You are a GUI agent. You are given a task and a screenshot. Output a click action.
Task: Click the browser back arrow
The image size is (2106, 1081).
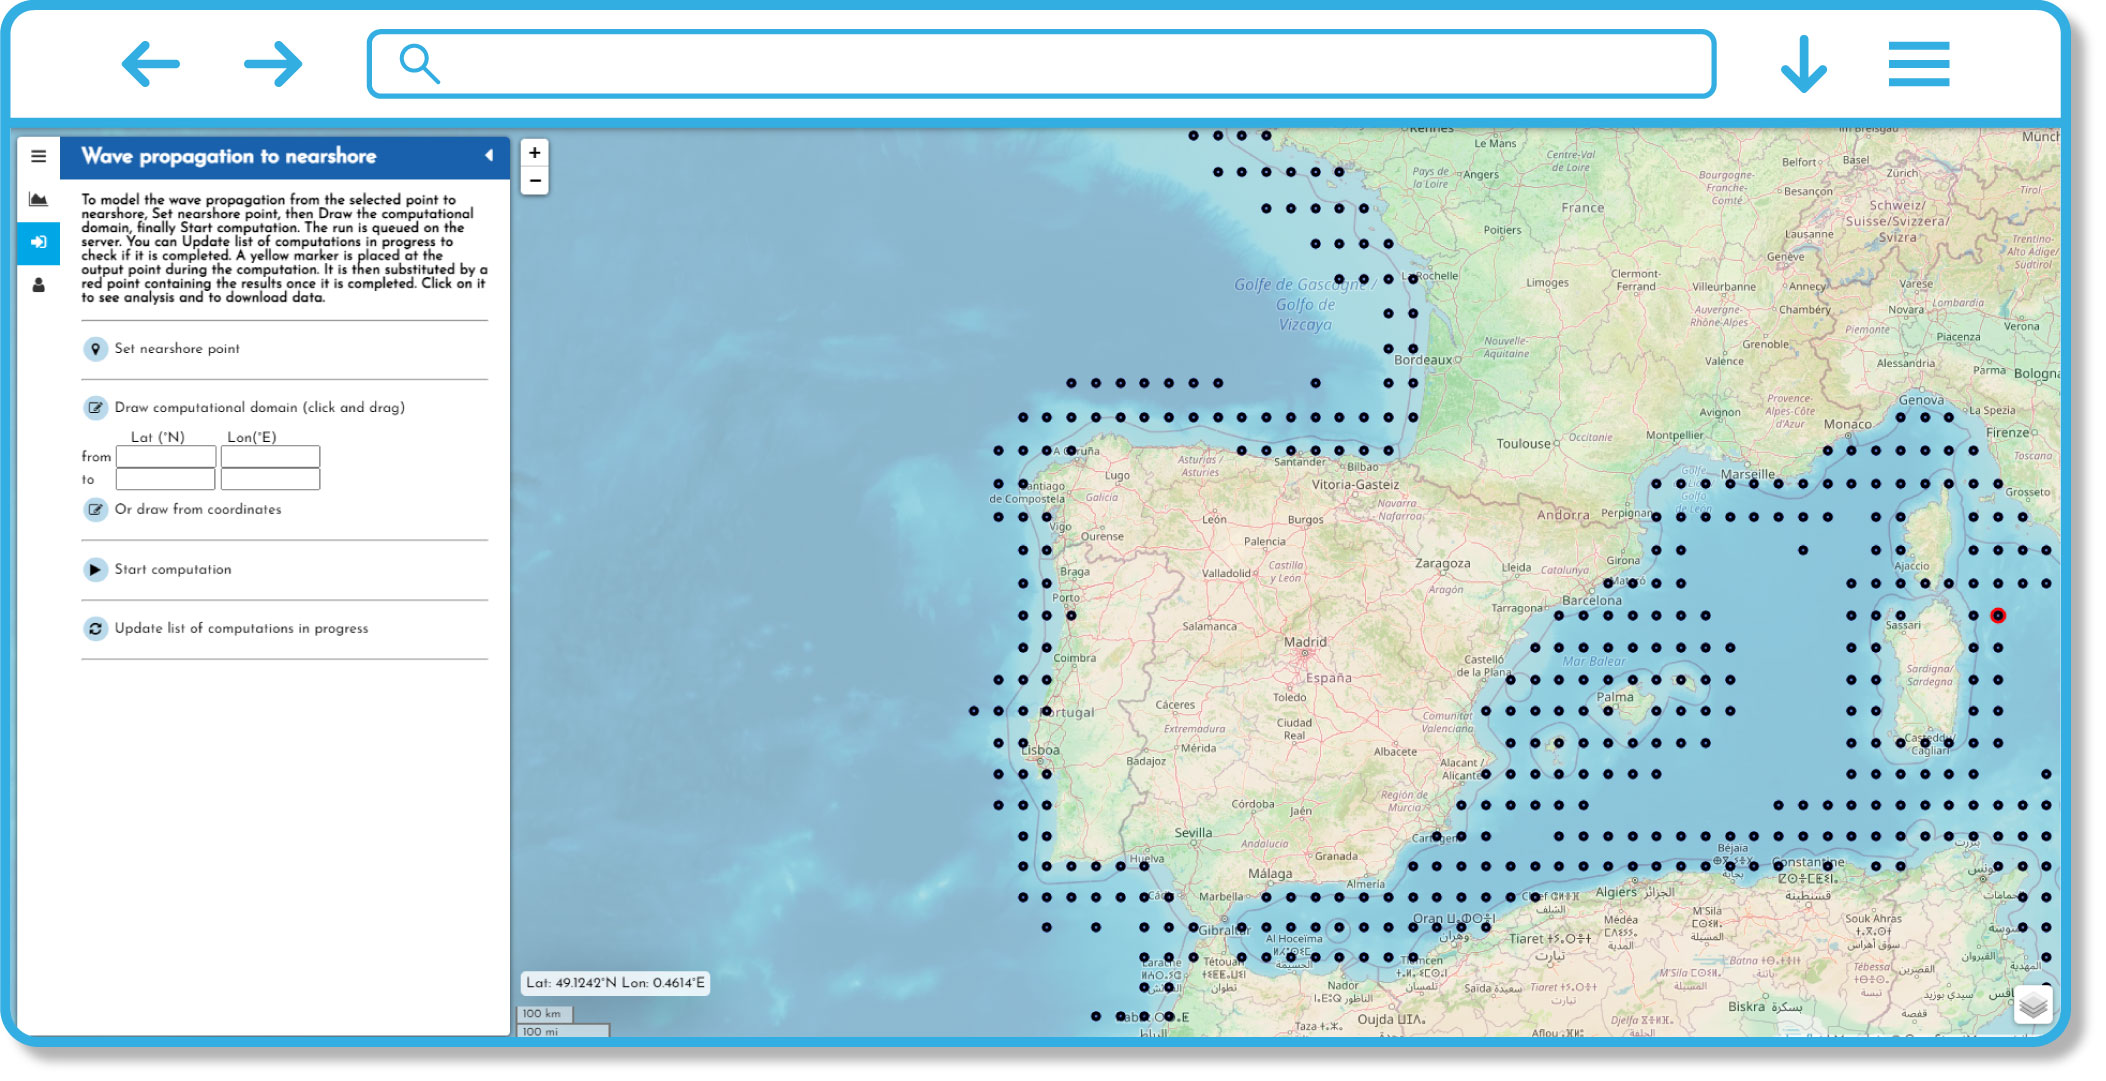point(151,64)
